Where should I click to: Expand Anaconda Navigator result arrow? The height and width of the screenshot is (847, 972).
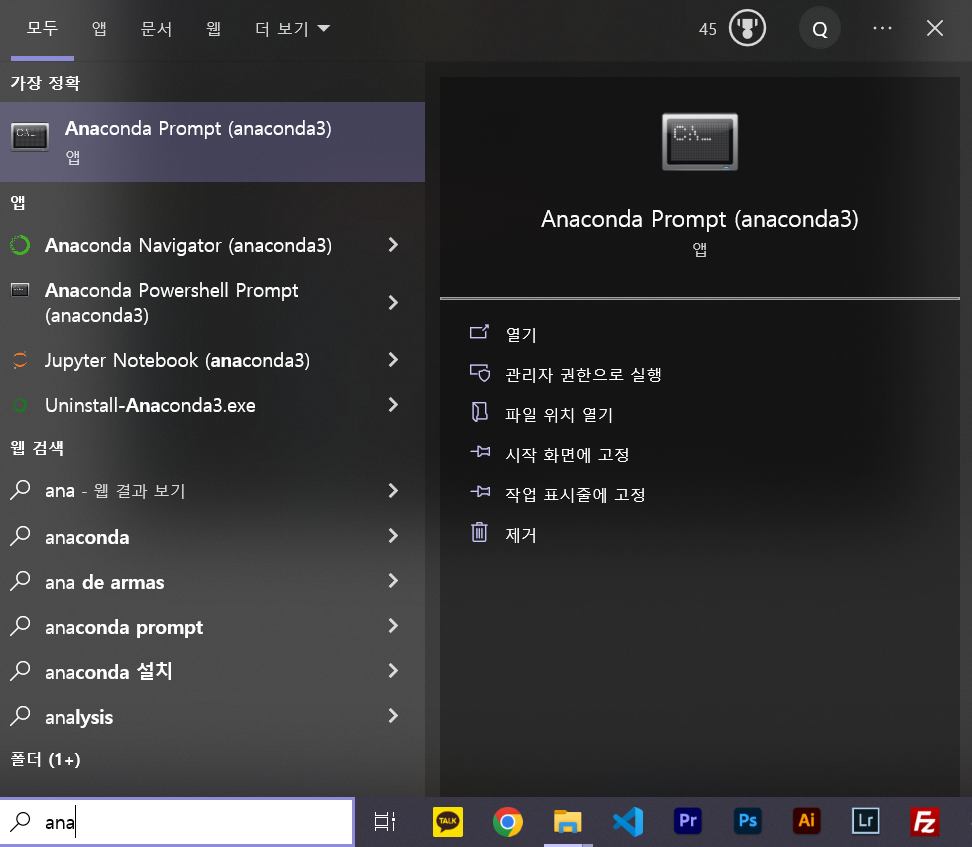coord(393,245)
